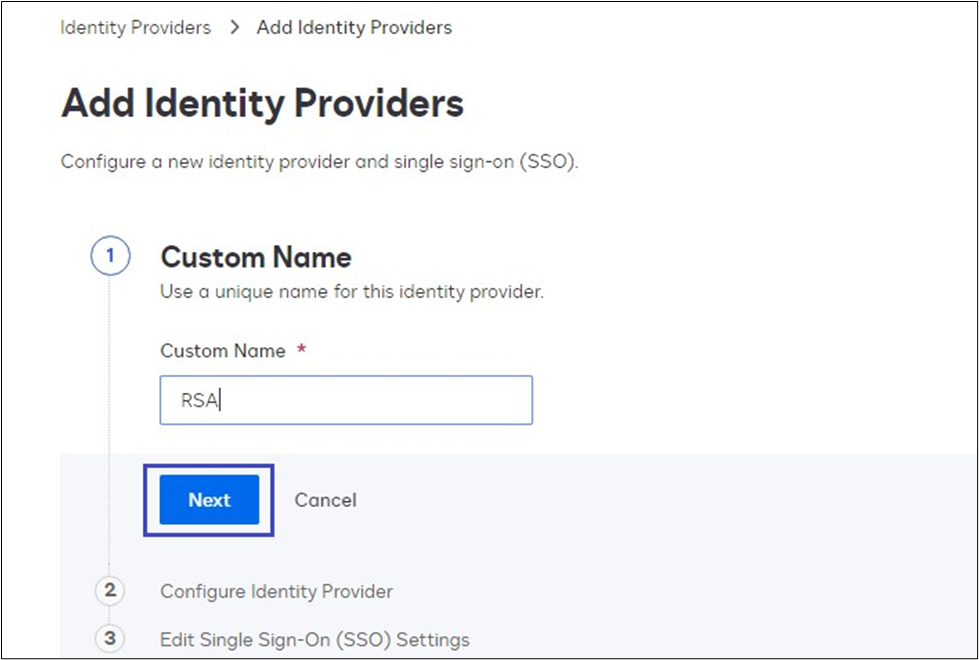This screenshot has height=660, width=979.
Task: Click the step 2 circle icon
Action: click(110, 591)
